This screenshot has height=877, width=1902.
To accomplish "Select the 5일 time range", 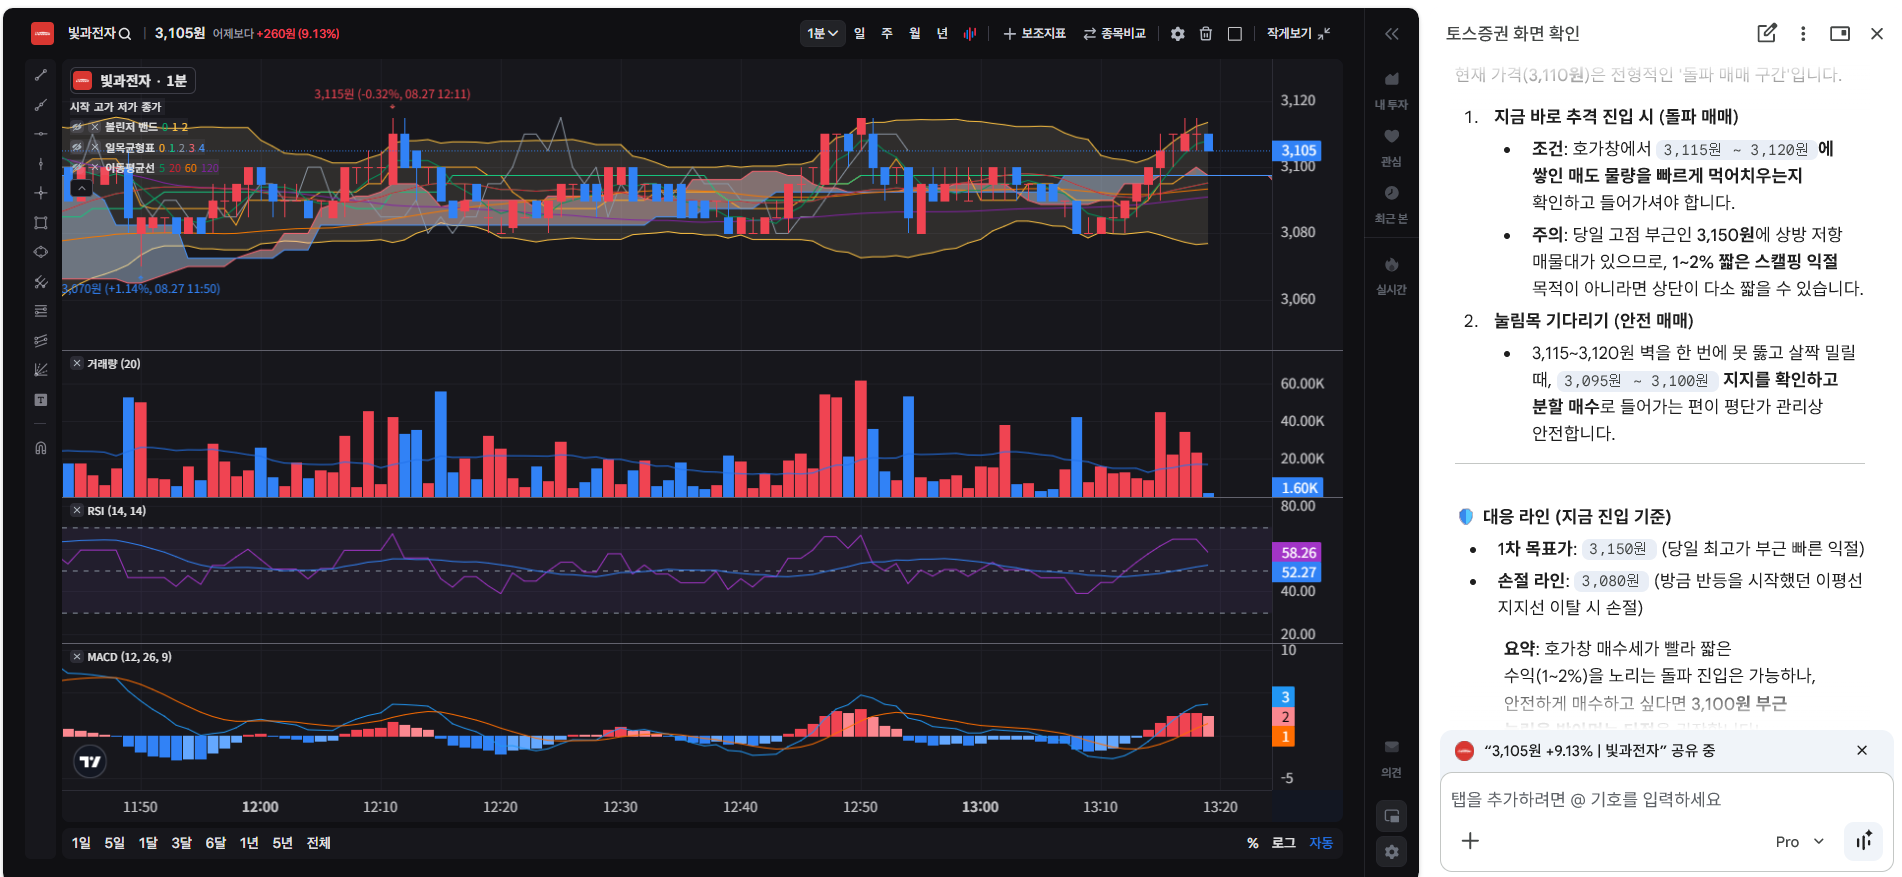I will 115,843.
